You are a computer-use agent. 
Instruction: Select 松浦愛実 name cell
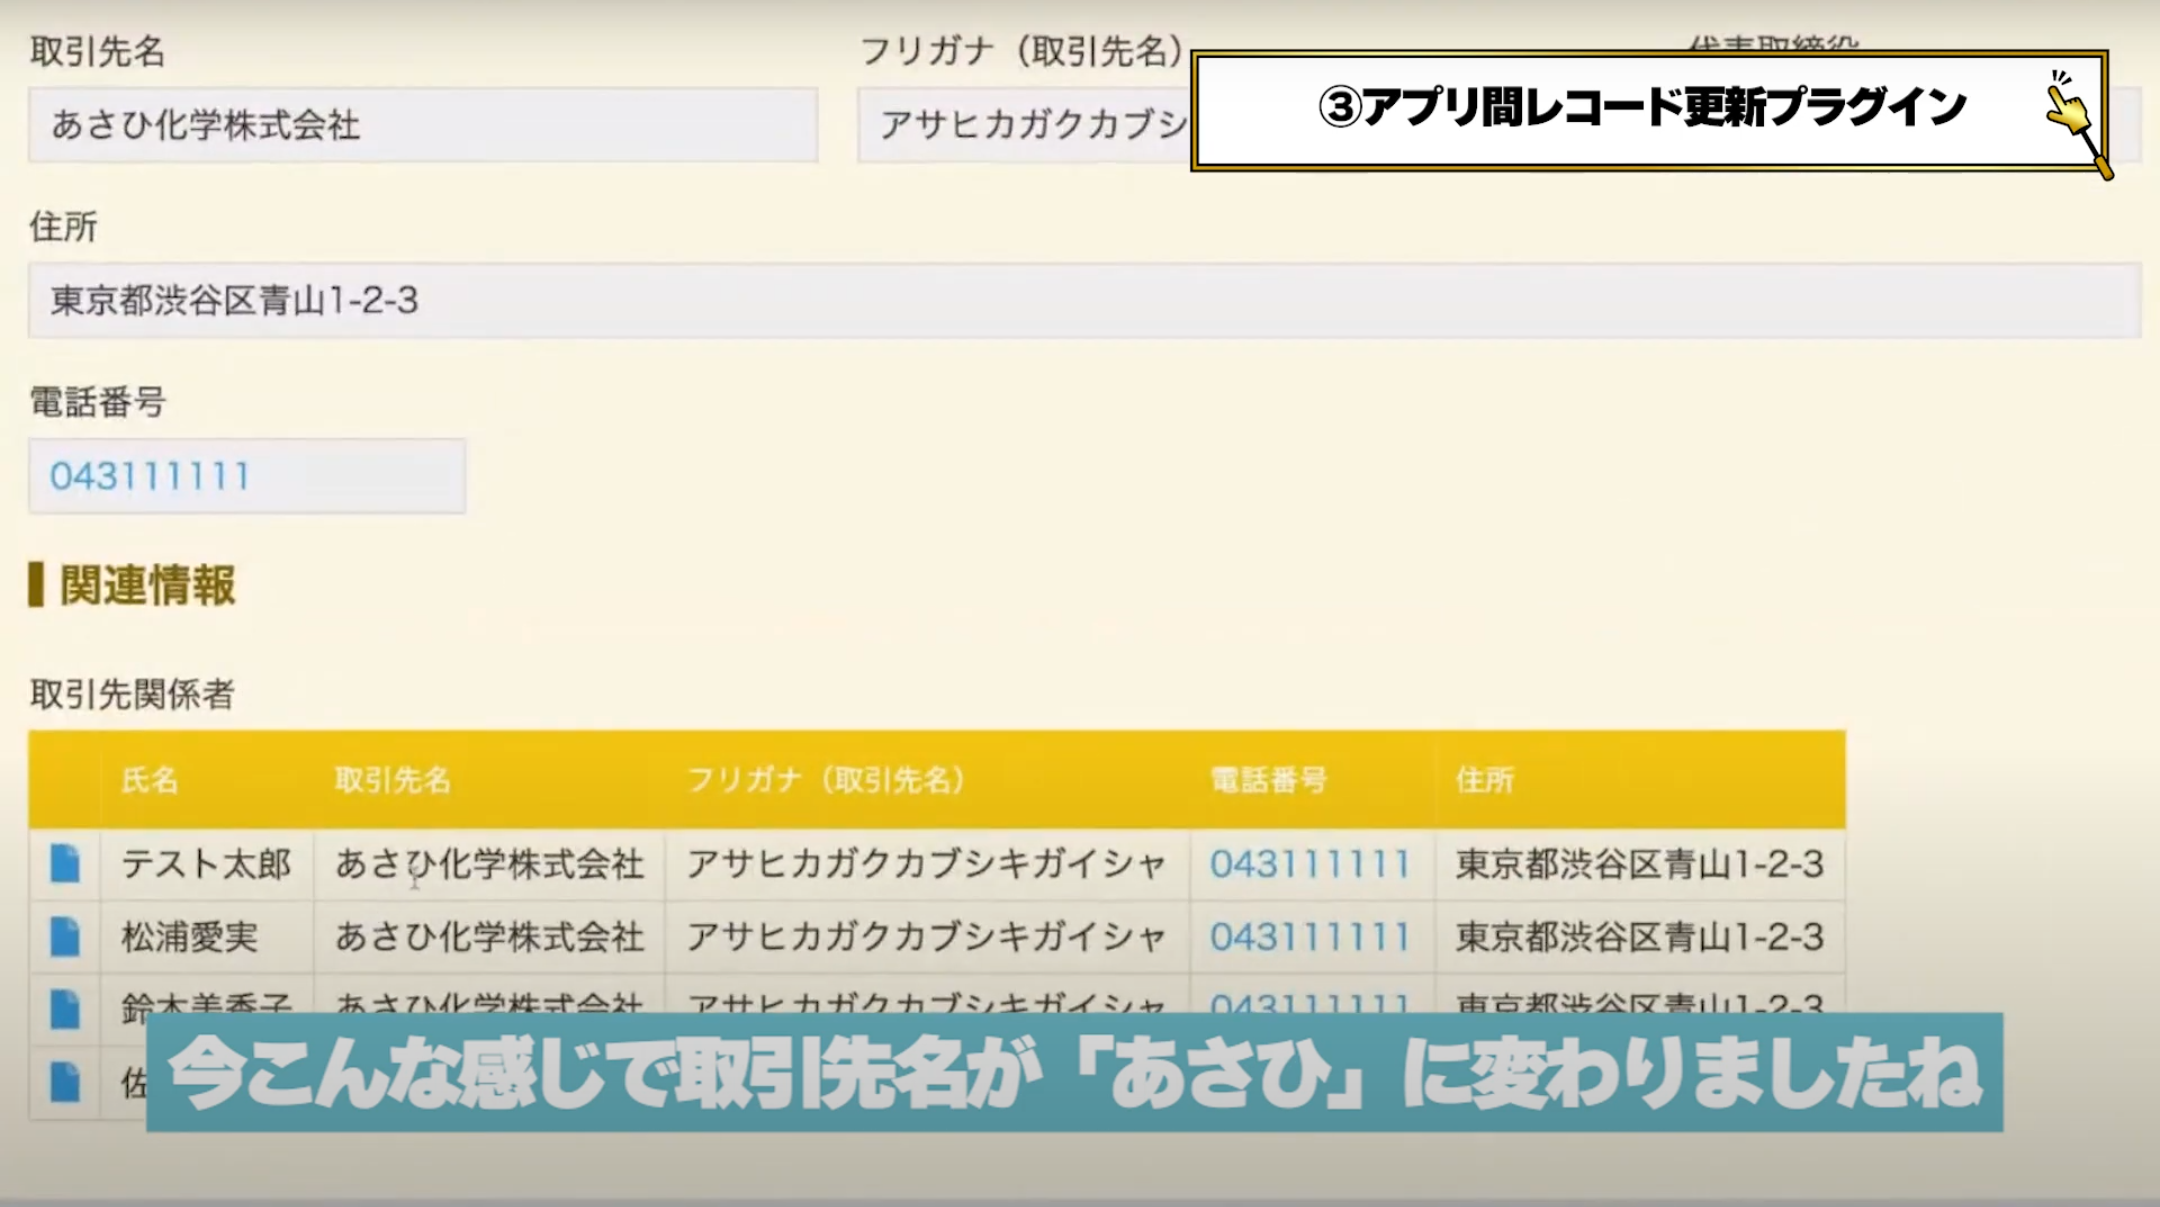pos(206,937)
